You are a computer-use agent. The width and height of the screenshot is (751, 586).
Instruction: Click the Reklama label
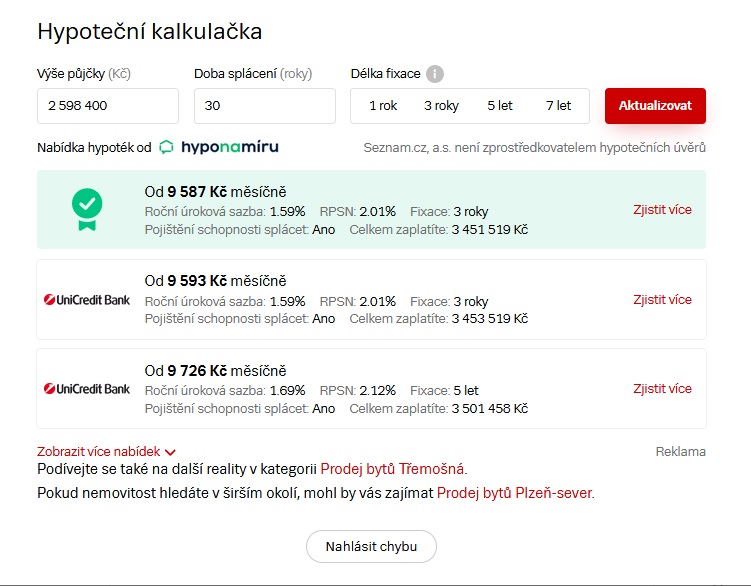pyautogui.click(x=681, y=451)
